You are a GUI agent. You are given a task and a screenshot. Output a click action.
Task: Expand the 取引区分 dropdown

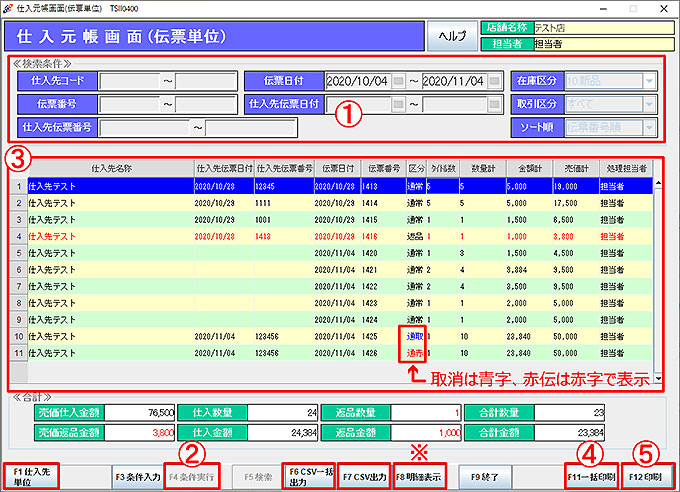pos(649,104)
